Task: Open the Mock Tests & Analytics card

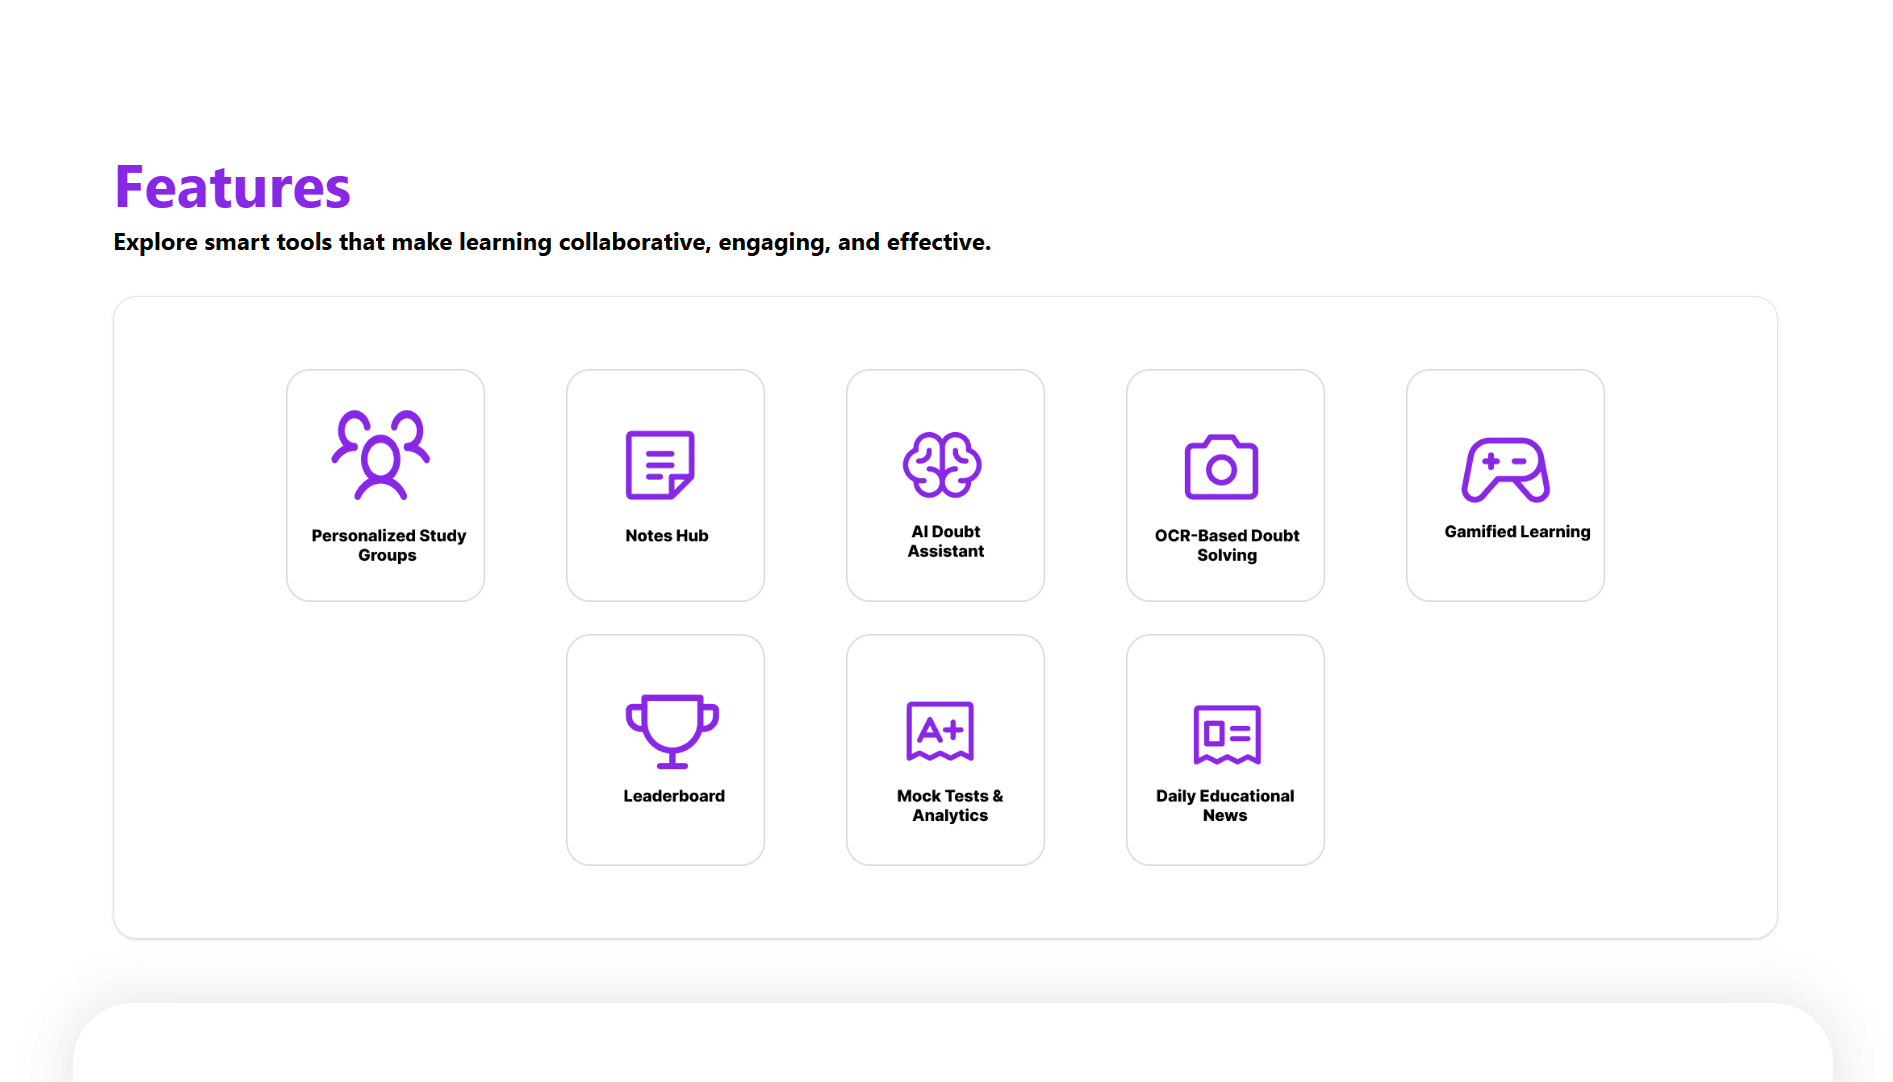Action: coord(944,748)
